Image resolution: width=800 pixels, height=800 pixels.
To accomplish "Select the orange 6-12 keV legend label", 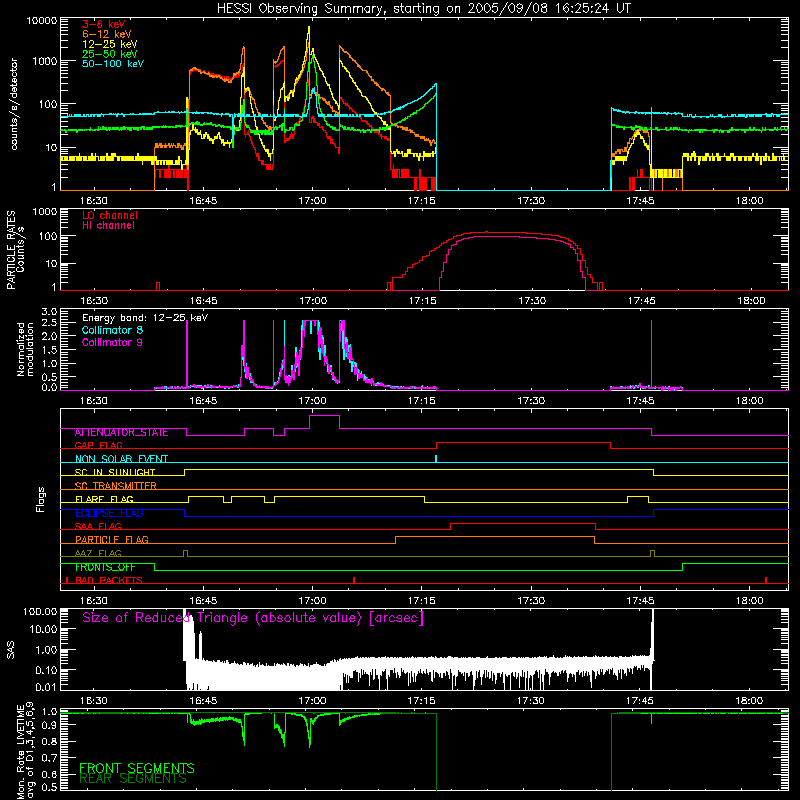I will (x=107, y=34).
